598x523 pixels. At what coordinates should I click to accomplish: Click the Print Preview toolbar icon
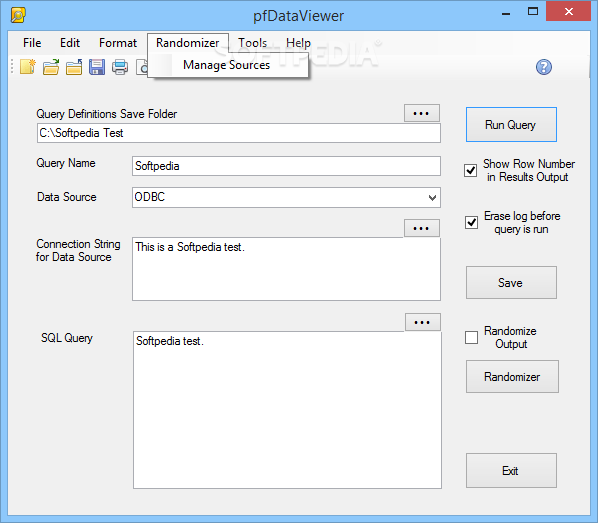pyautogui.click(x=142, y=67)
